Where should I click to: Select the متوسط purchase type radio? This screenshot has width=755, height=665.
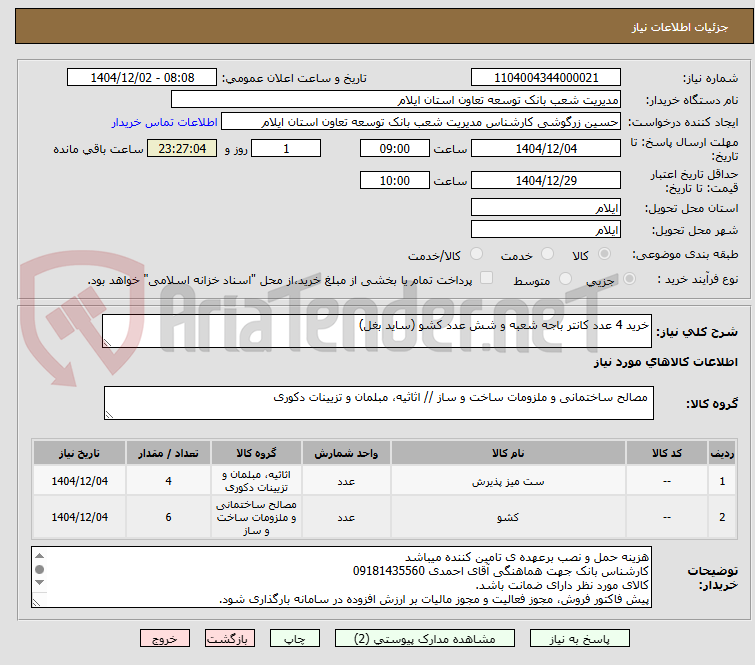click(565, 278)
